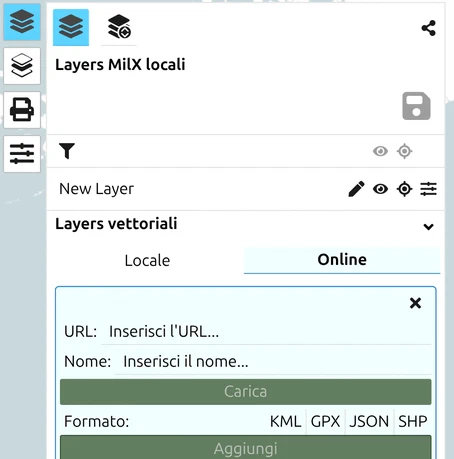Click the Layers MilX locali heading

tap(120, 65)
